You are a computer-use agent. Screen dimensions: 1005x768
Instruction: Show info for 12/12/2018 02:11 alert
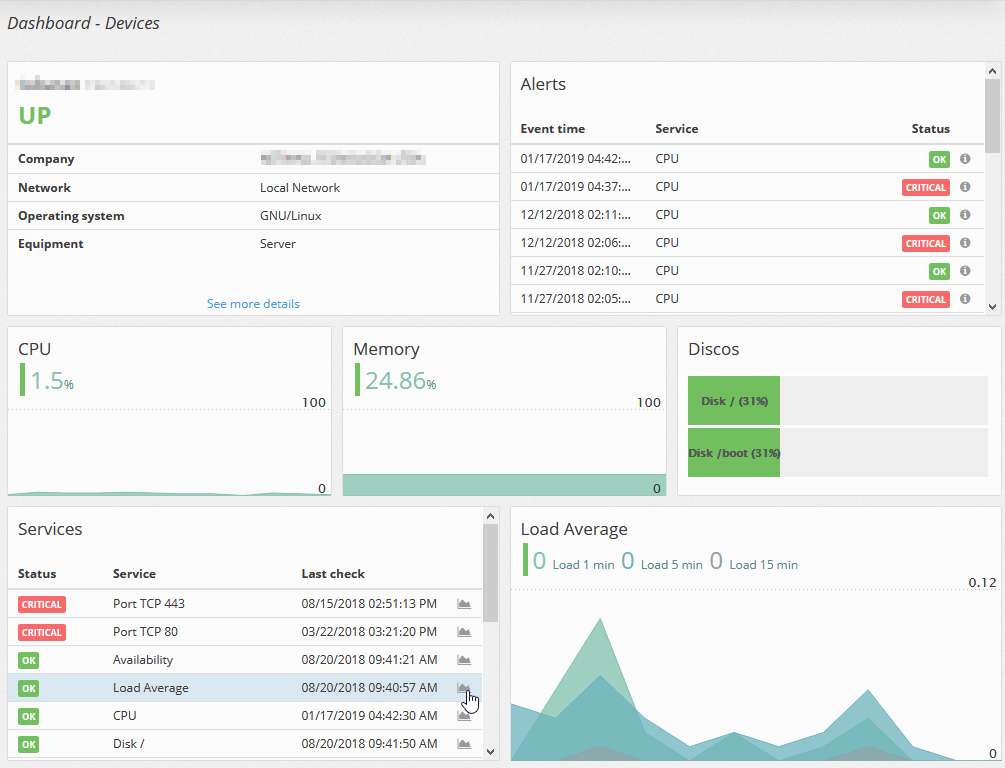[965, 215]
